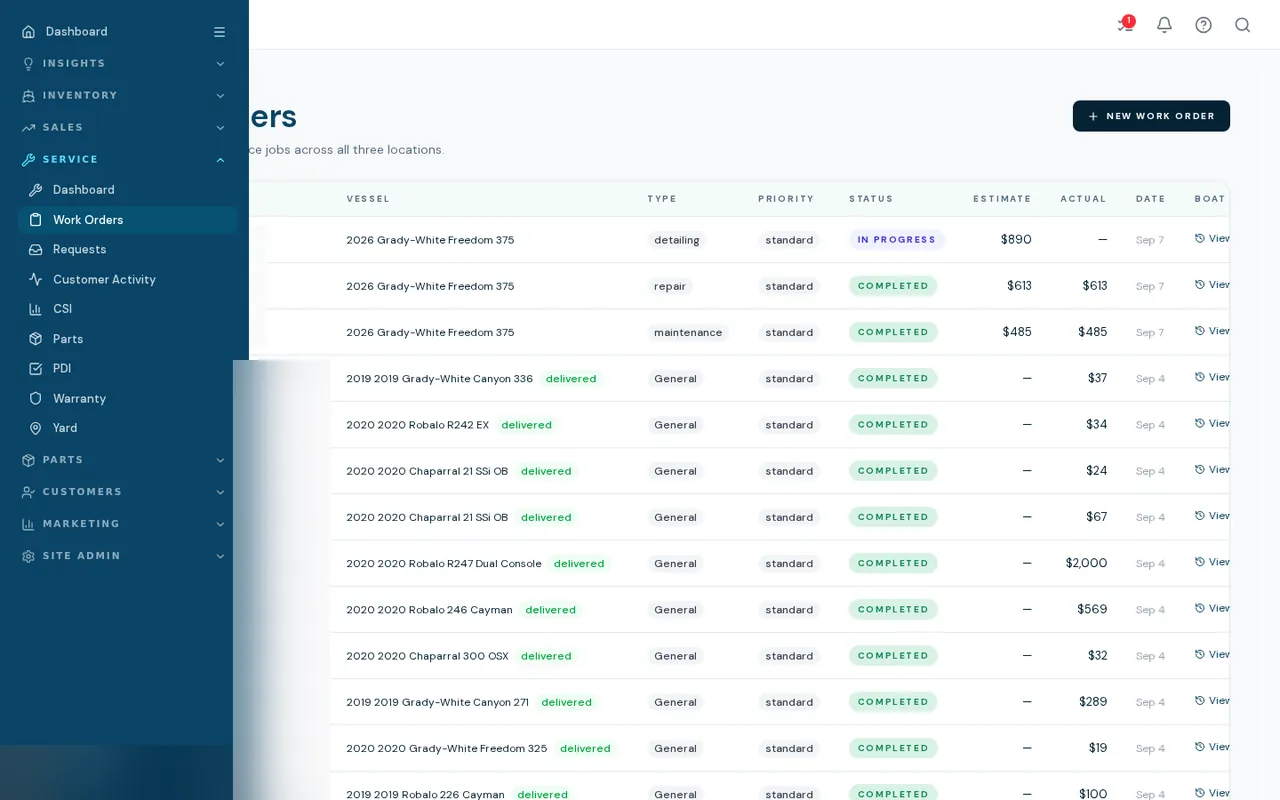
Task: Click the Work Orders clipboard icon
Action: click(36, 220)
